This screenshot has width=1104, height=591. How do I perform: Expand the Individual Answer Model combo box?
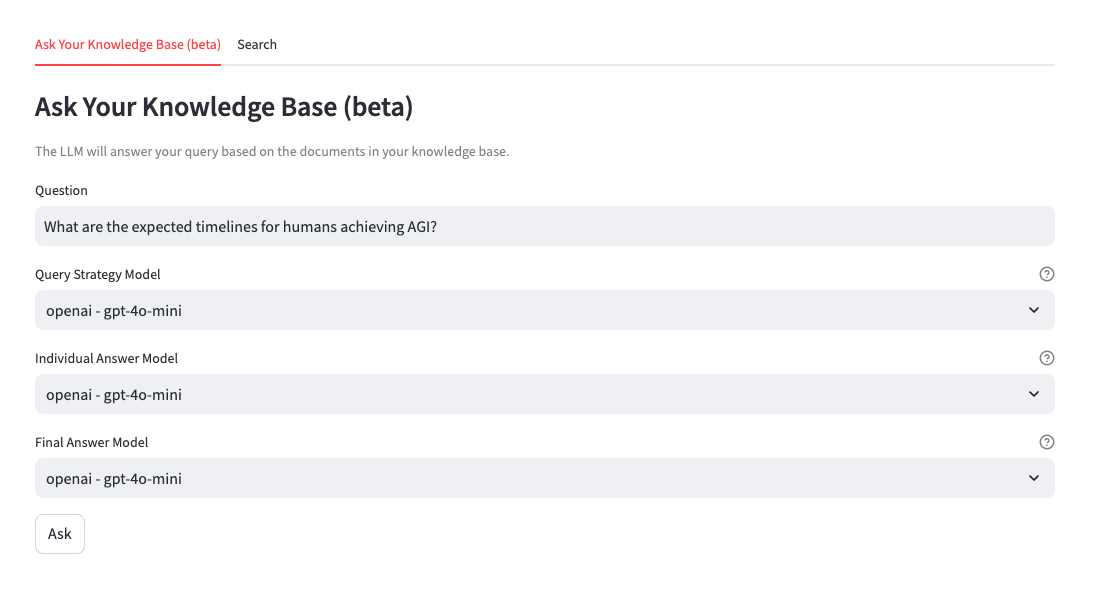[530, 394]
